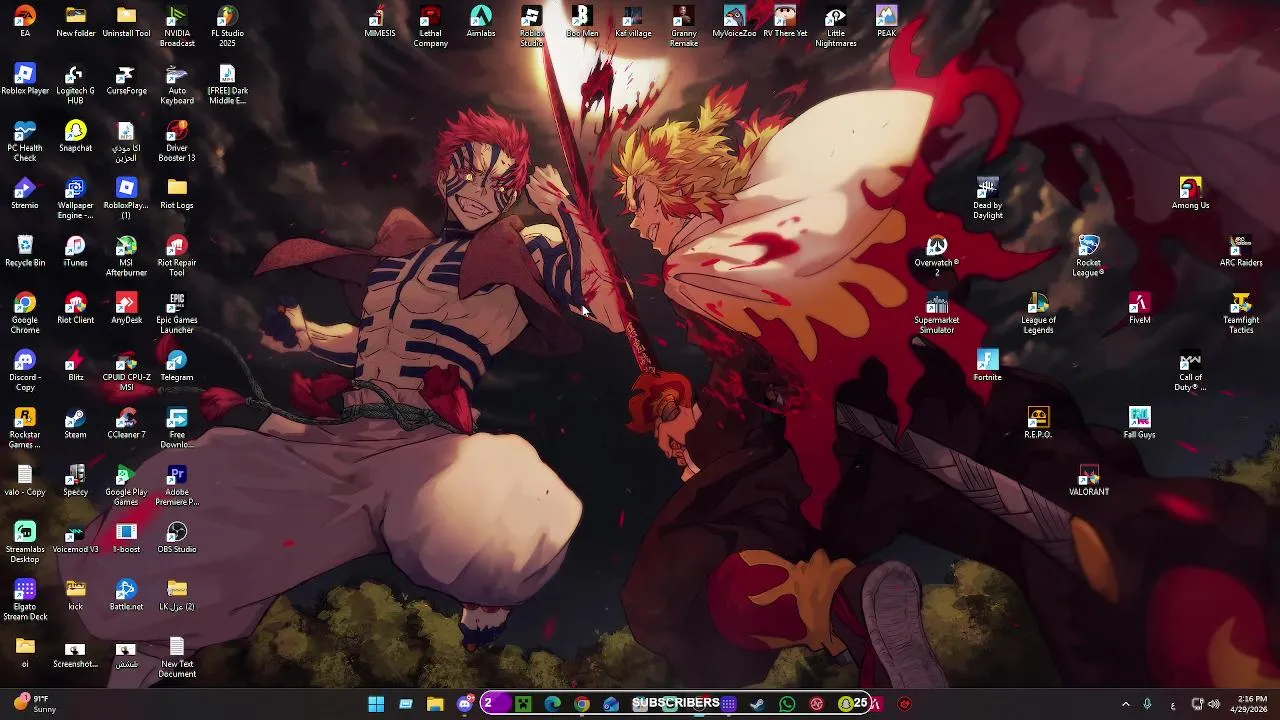1280x720 pixels.
Task: Open CurseForge desktop shortcut
Action: pyautogui.click(x=126, y=80)
